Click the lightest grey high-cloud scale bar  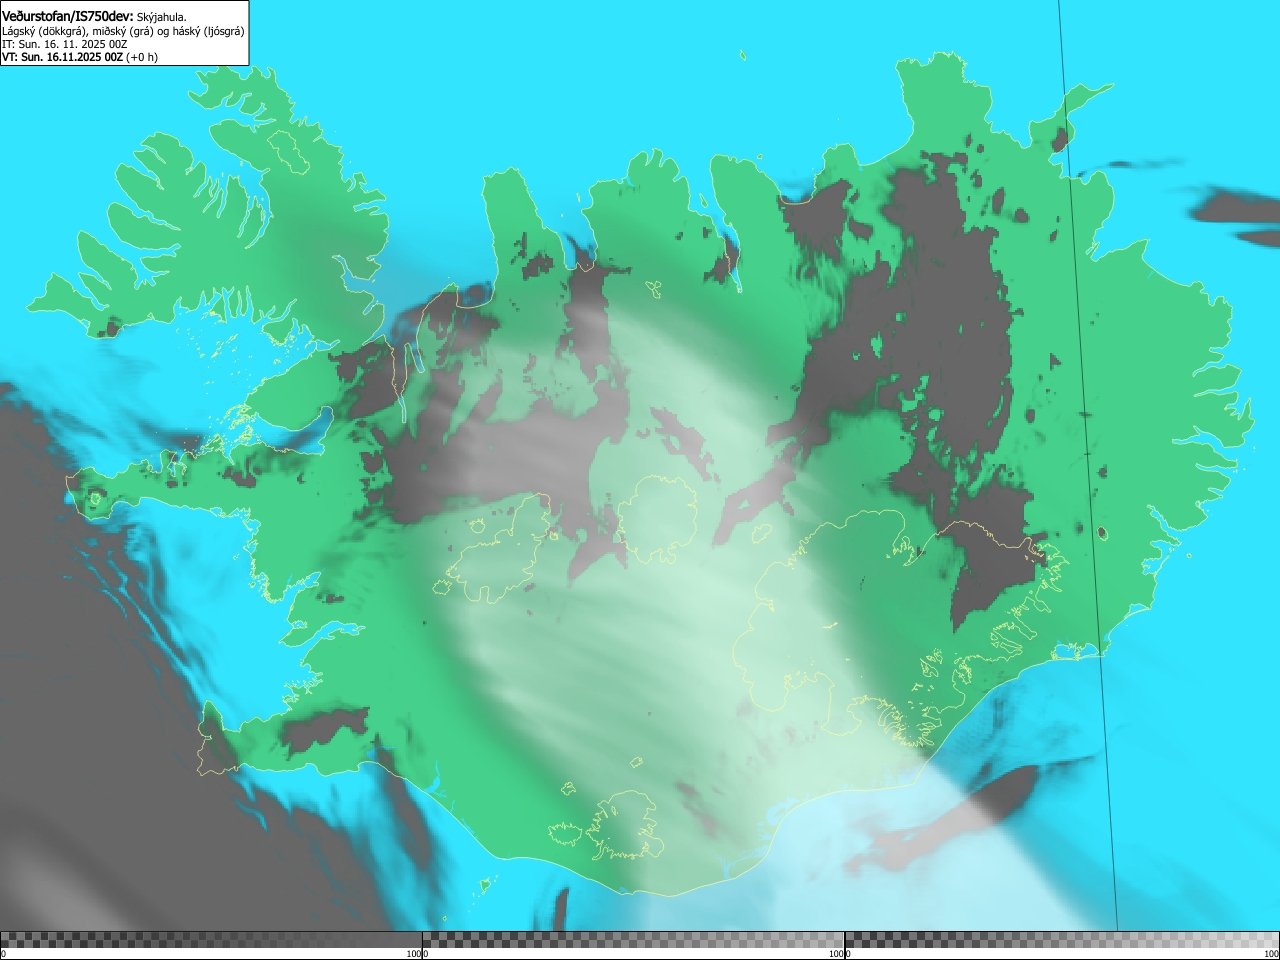coord(1062,940)
